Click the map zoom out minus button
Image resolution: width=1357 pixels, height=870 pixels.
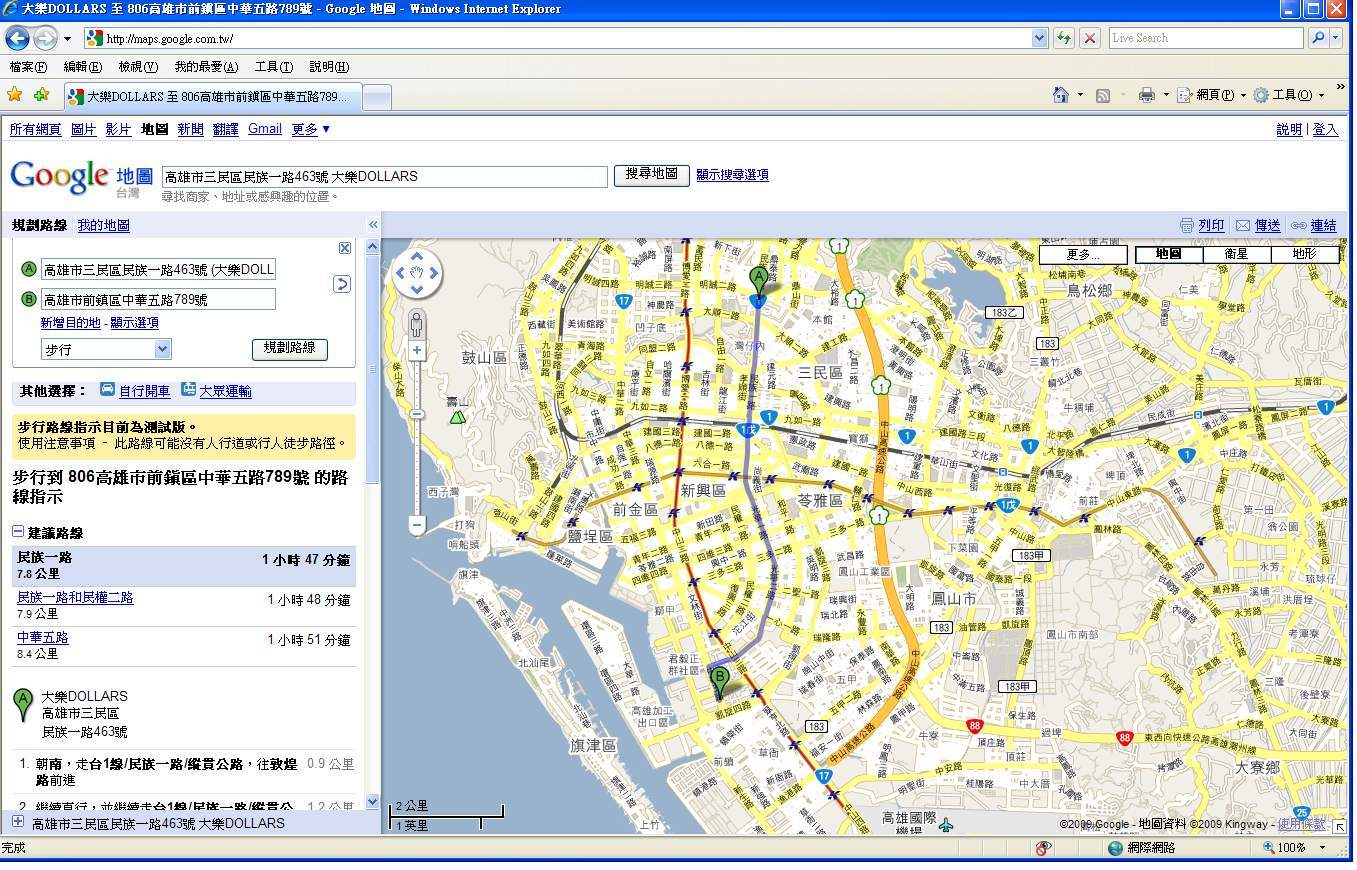[x=417, y=525]
